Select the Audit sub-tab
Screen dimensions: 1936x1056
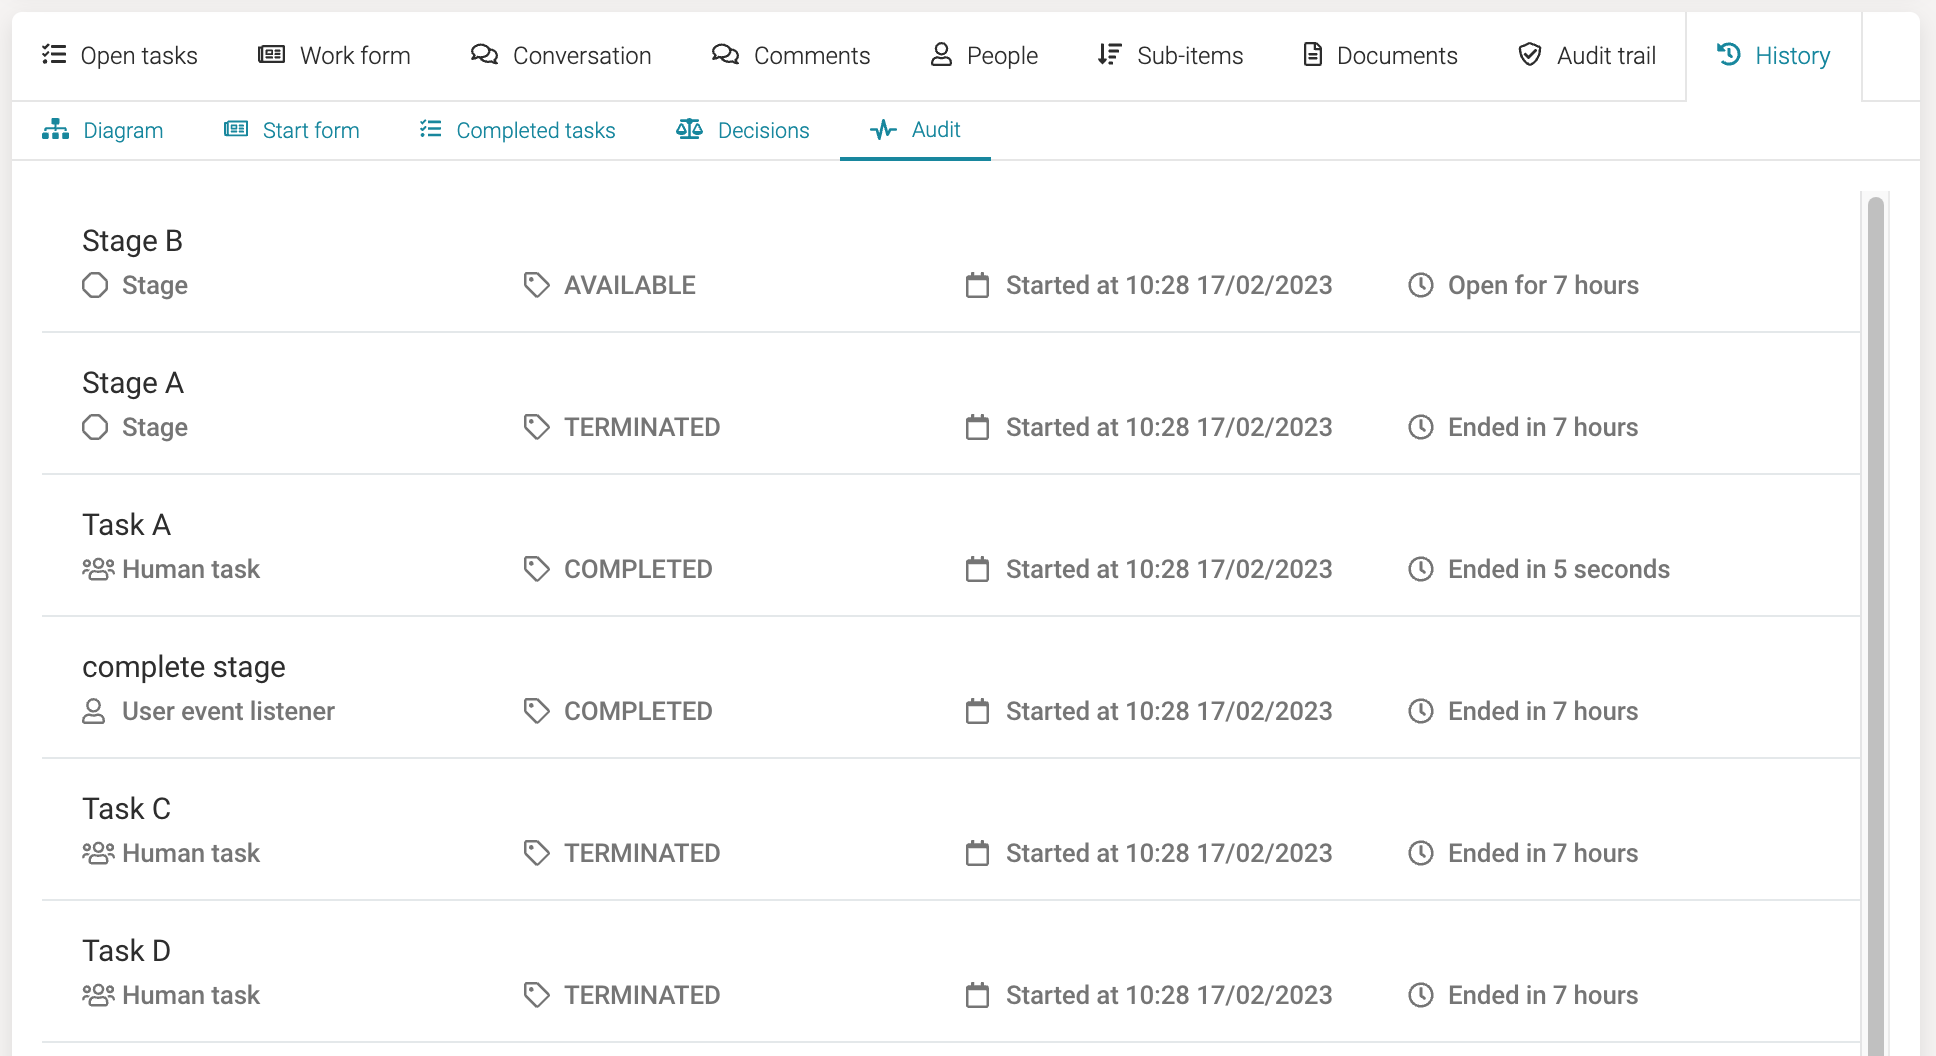915,130
